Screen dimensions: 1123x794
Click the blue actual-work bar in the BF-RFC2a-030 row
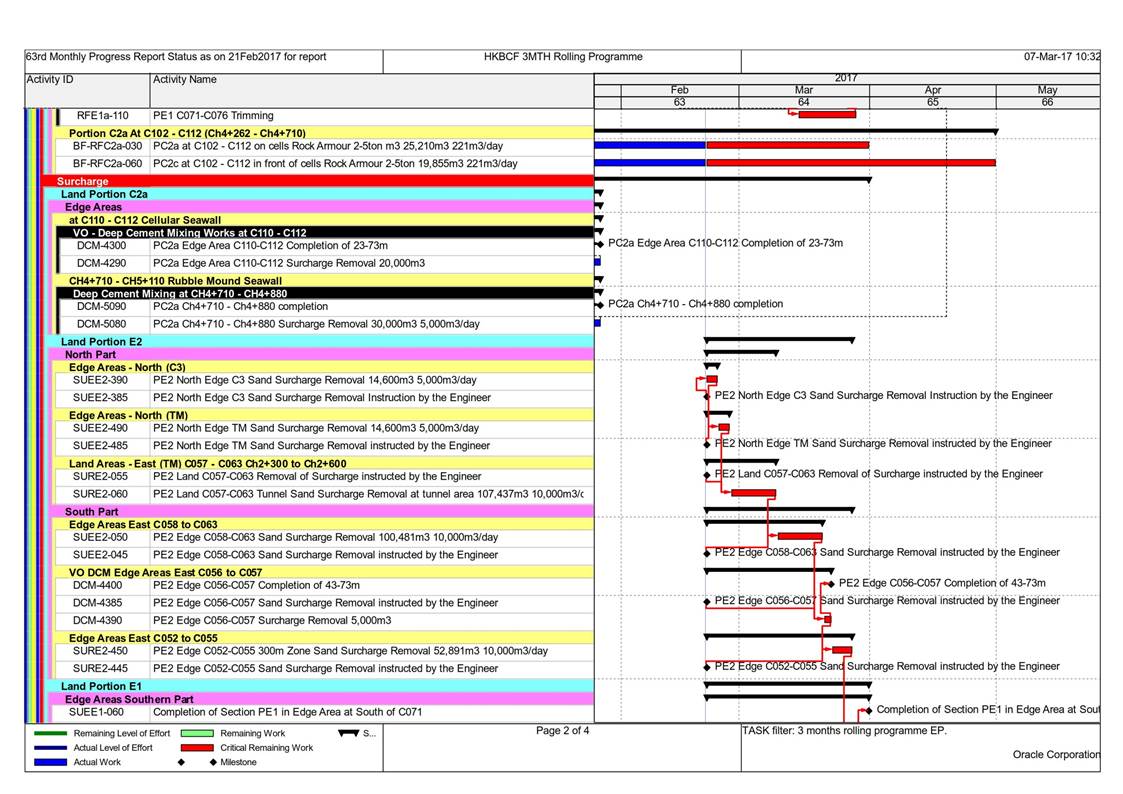pyautogui.click(x=650, y=145)
